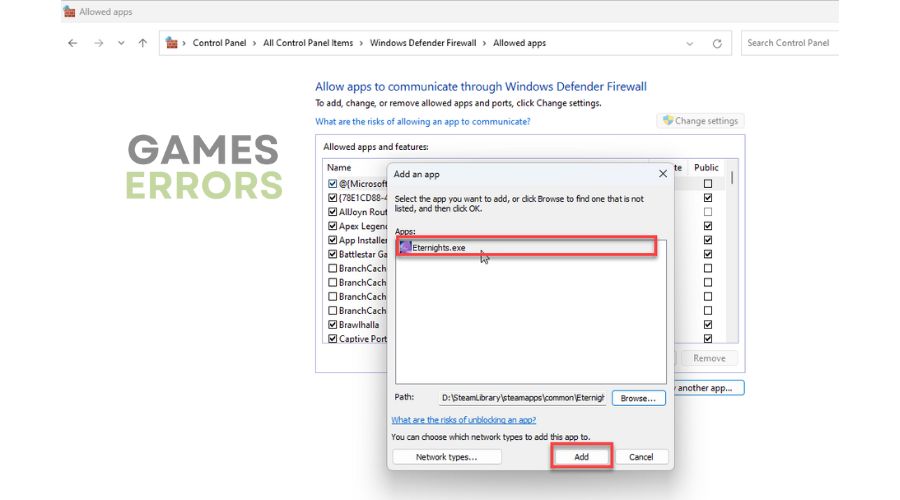Open All Control Panel Items breadcrumb
The height and width of the screenshot is (500, 900).
coord(308,43)
